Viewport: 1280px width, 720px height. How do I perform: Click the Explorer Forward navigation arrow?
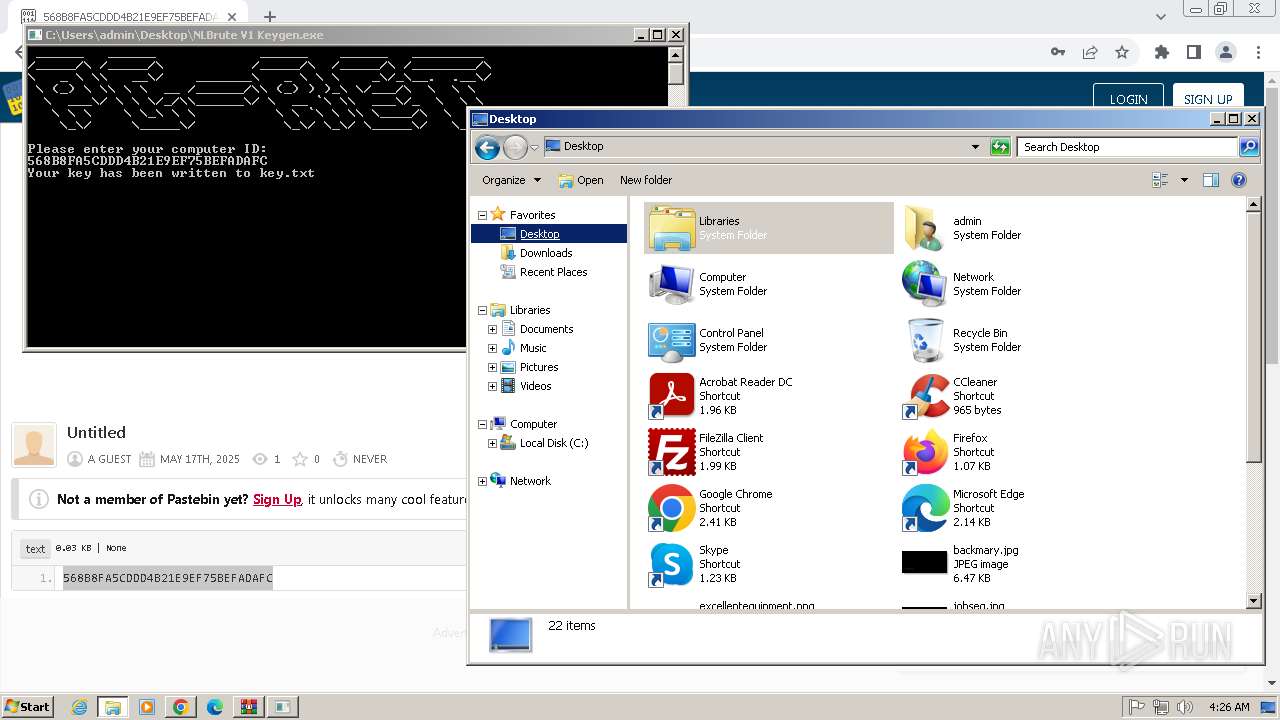point(515,148)
